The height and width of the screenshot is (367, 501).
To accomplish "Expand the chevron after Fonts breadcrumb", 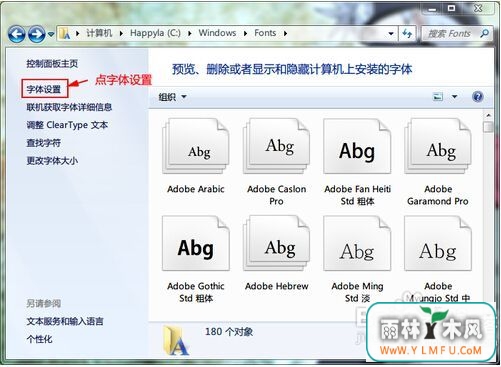I will 285,33.
